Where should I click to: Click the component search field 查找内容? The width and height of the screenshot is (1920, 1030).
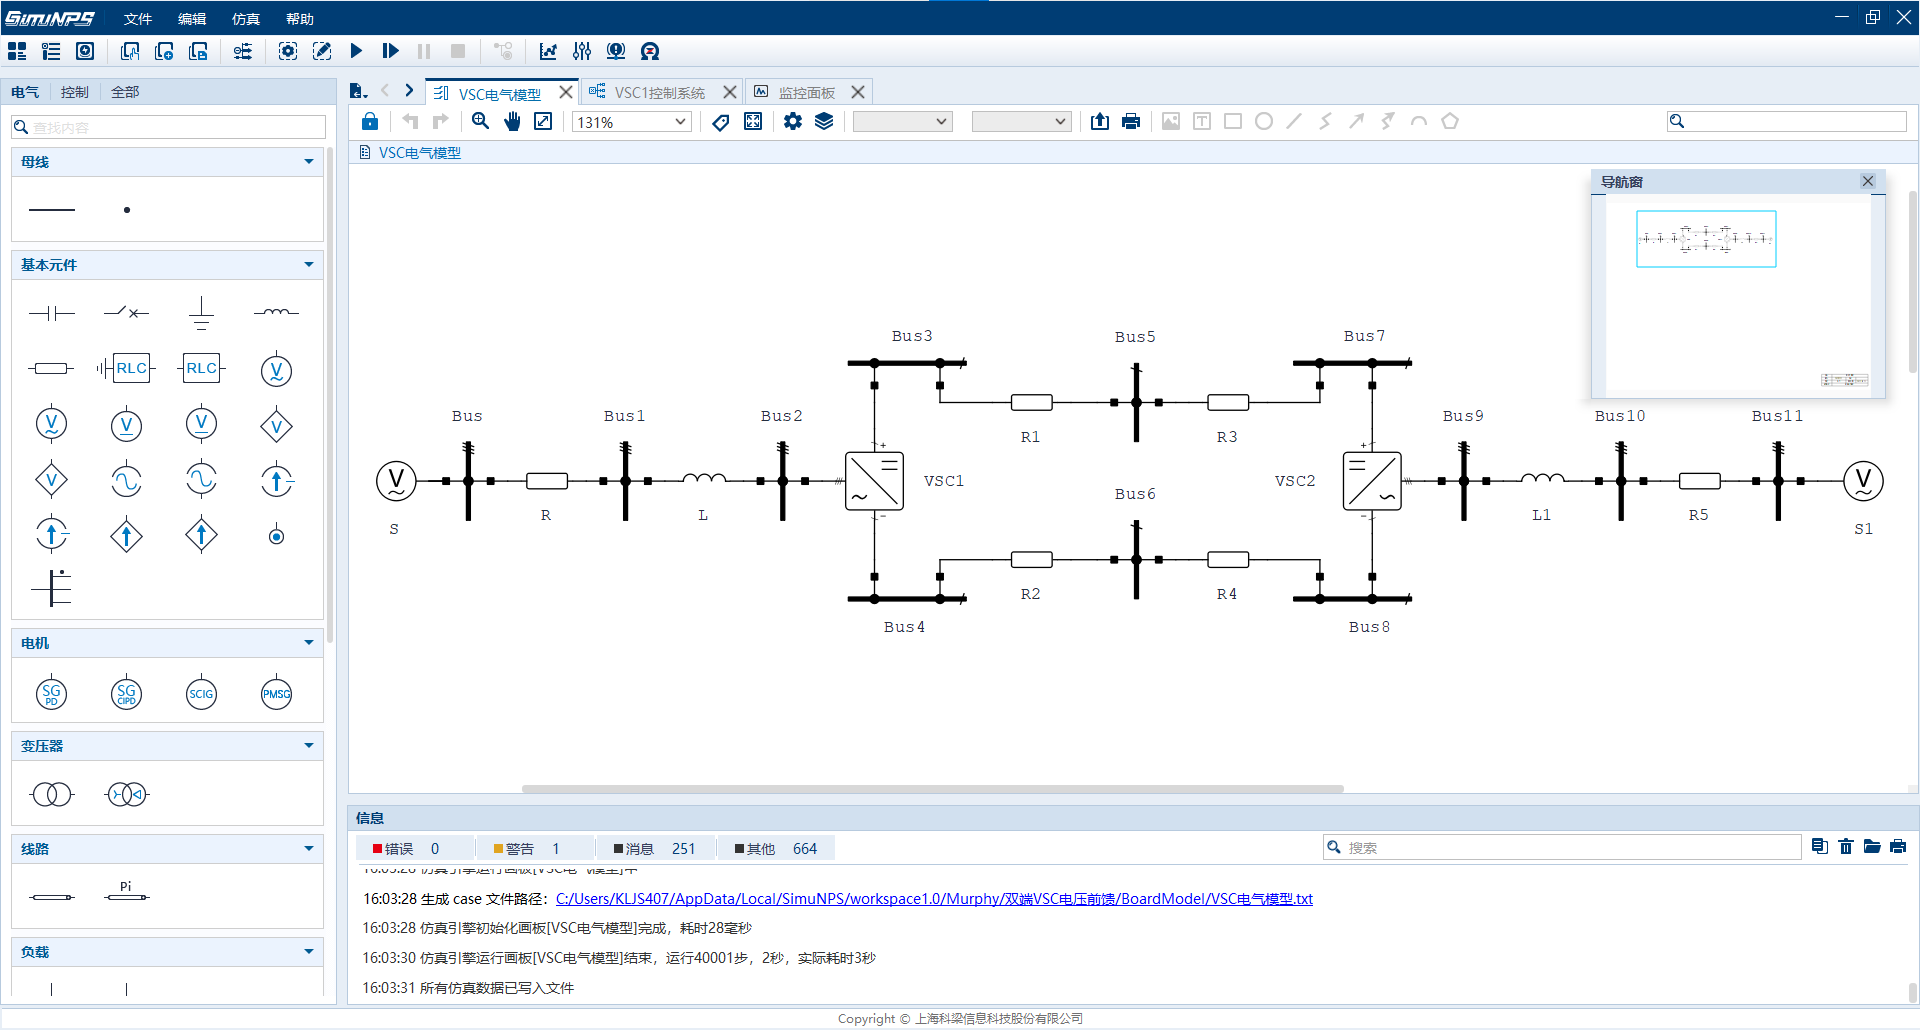click(x=168, y=127)
